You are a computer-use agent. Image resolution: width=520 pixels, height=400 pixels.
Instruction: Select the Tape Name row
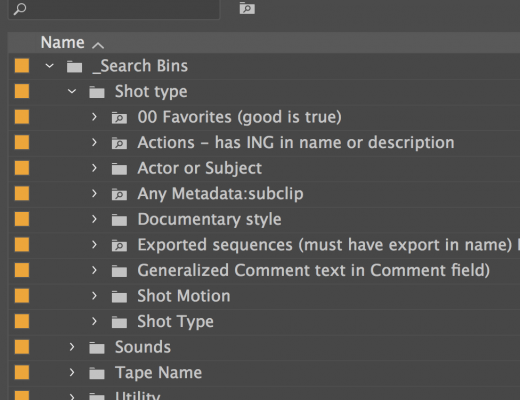click(158, 373)
